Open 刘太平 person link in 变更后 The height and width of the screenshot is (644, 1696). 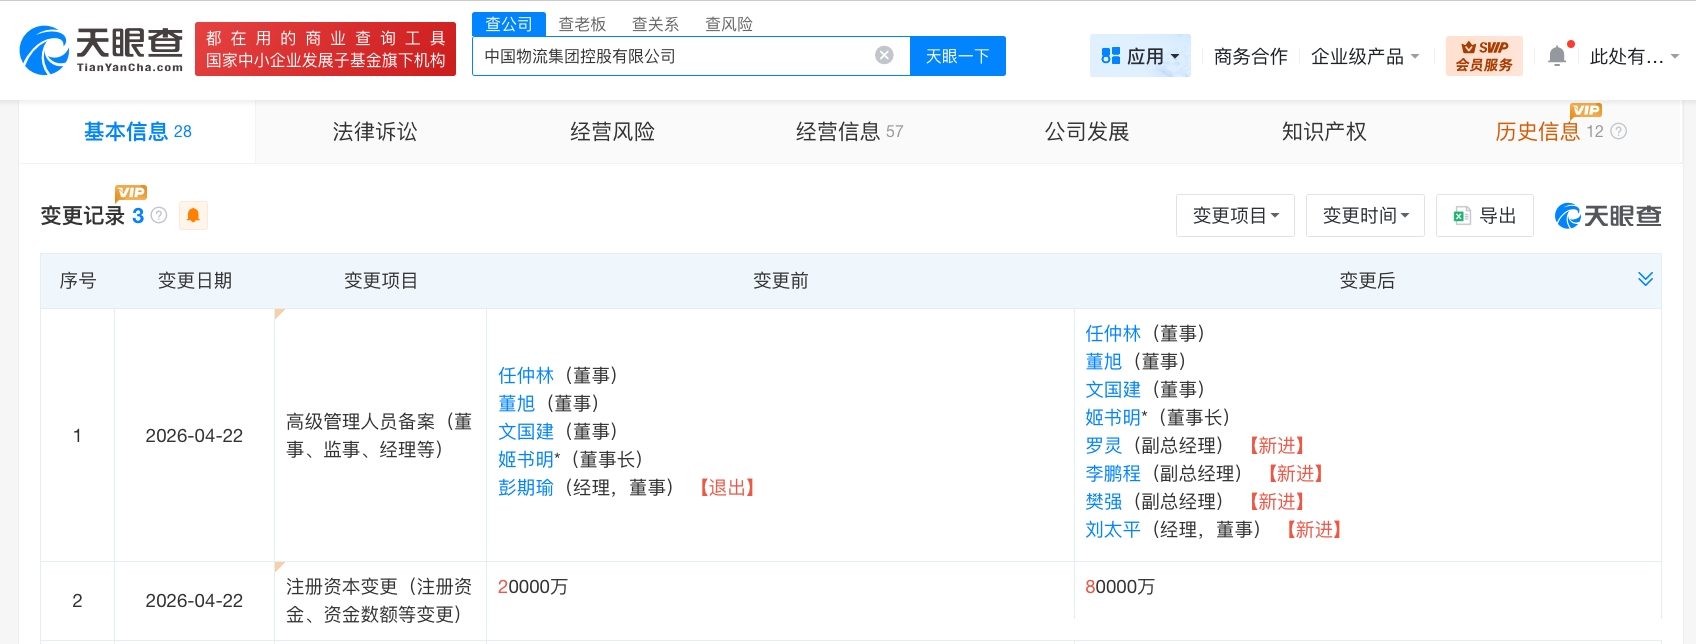1113,530
